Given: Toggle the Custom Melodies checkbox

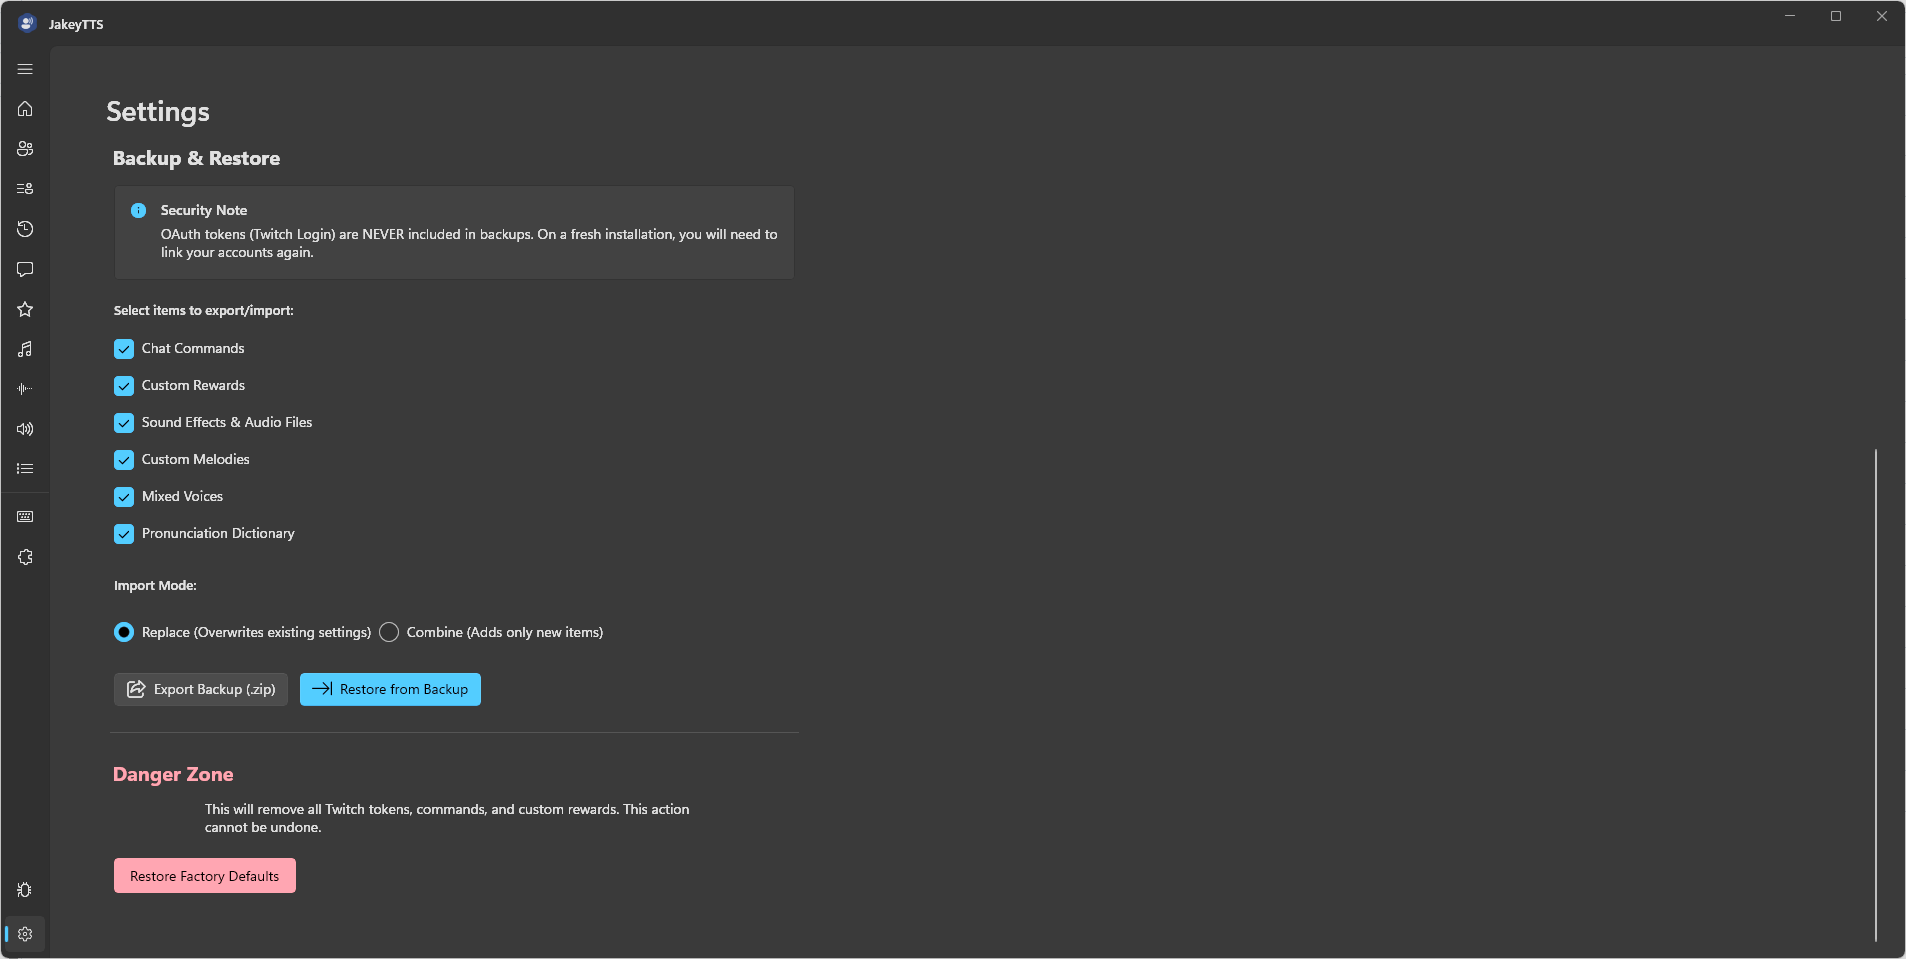Looking at the screenshot, I should coord(124,460).
